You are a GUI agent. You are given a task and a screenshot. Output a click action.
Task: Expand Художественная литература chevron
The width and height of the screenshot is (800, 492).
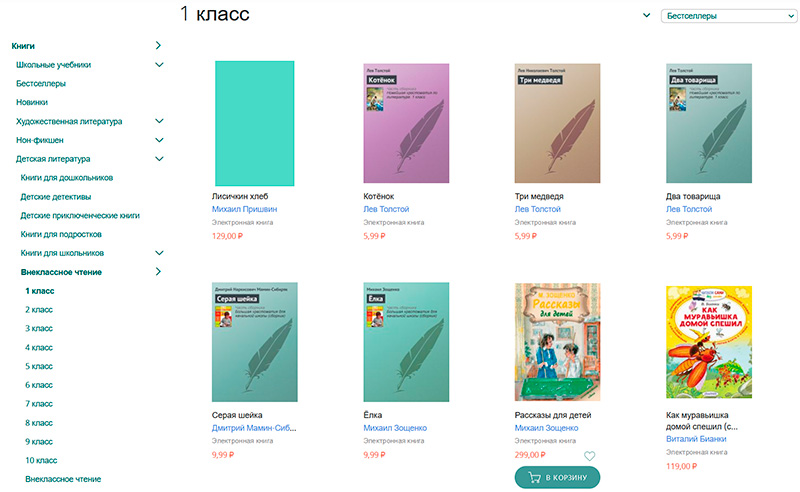pyautogui.click(x=159, y=121)
